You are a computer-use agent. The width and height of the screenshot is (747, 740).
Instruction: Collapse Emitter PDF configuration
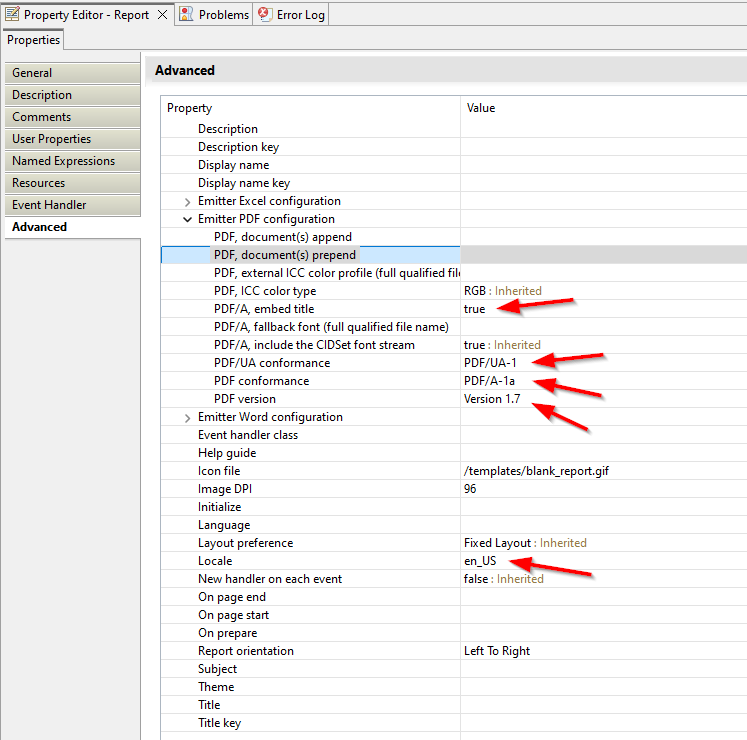click(x=188, y=220)
